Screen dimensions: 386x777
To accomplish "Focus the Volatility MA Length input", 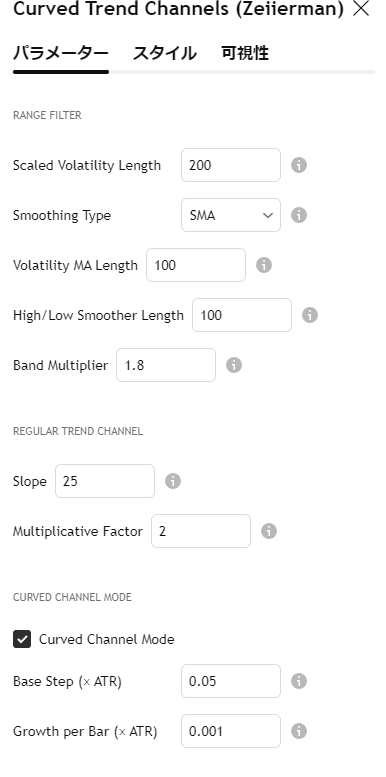I will click(196, 265).
